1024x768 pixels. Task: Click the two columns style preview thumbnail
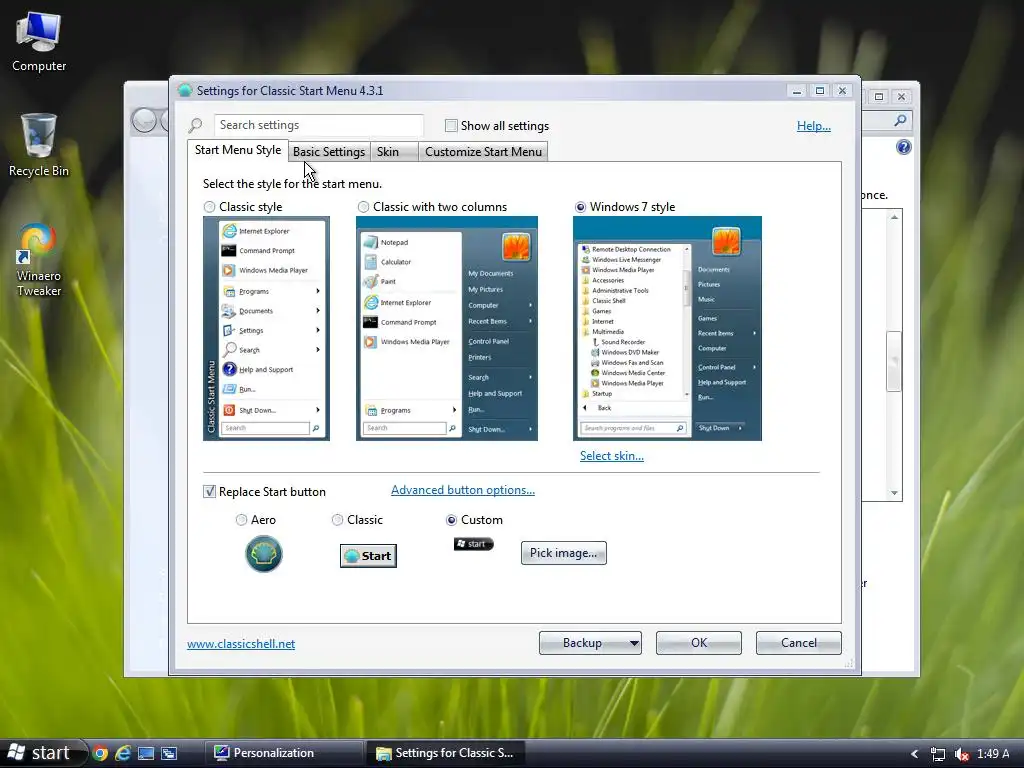coord(447,328)
